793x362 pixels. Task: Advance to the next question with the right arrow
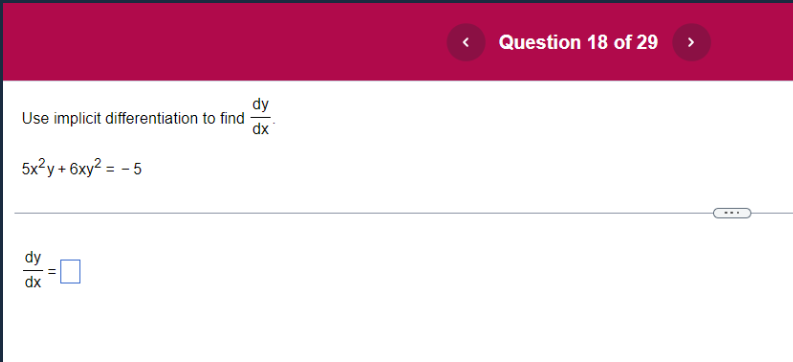[x=691, y=42]
